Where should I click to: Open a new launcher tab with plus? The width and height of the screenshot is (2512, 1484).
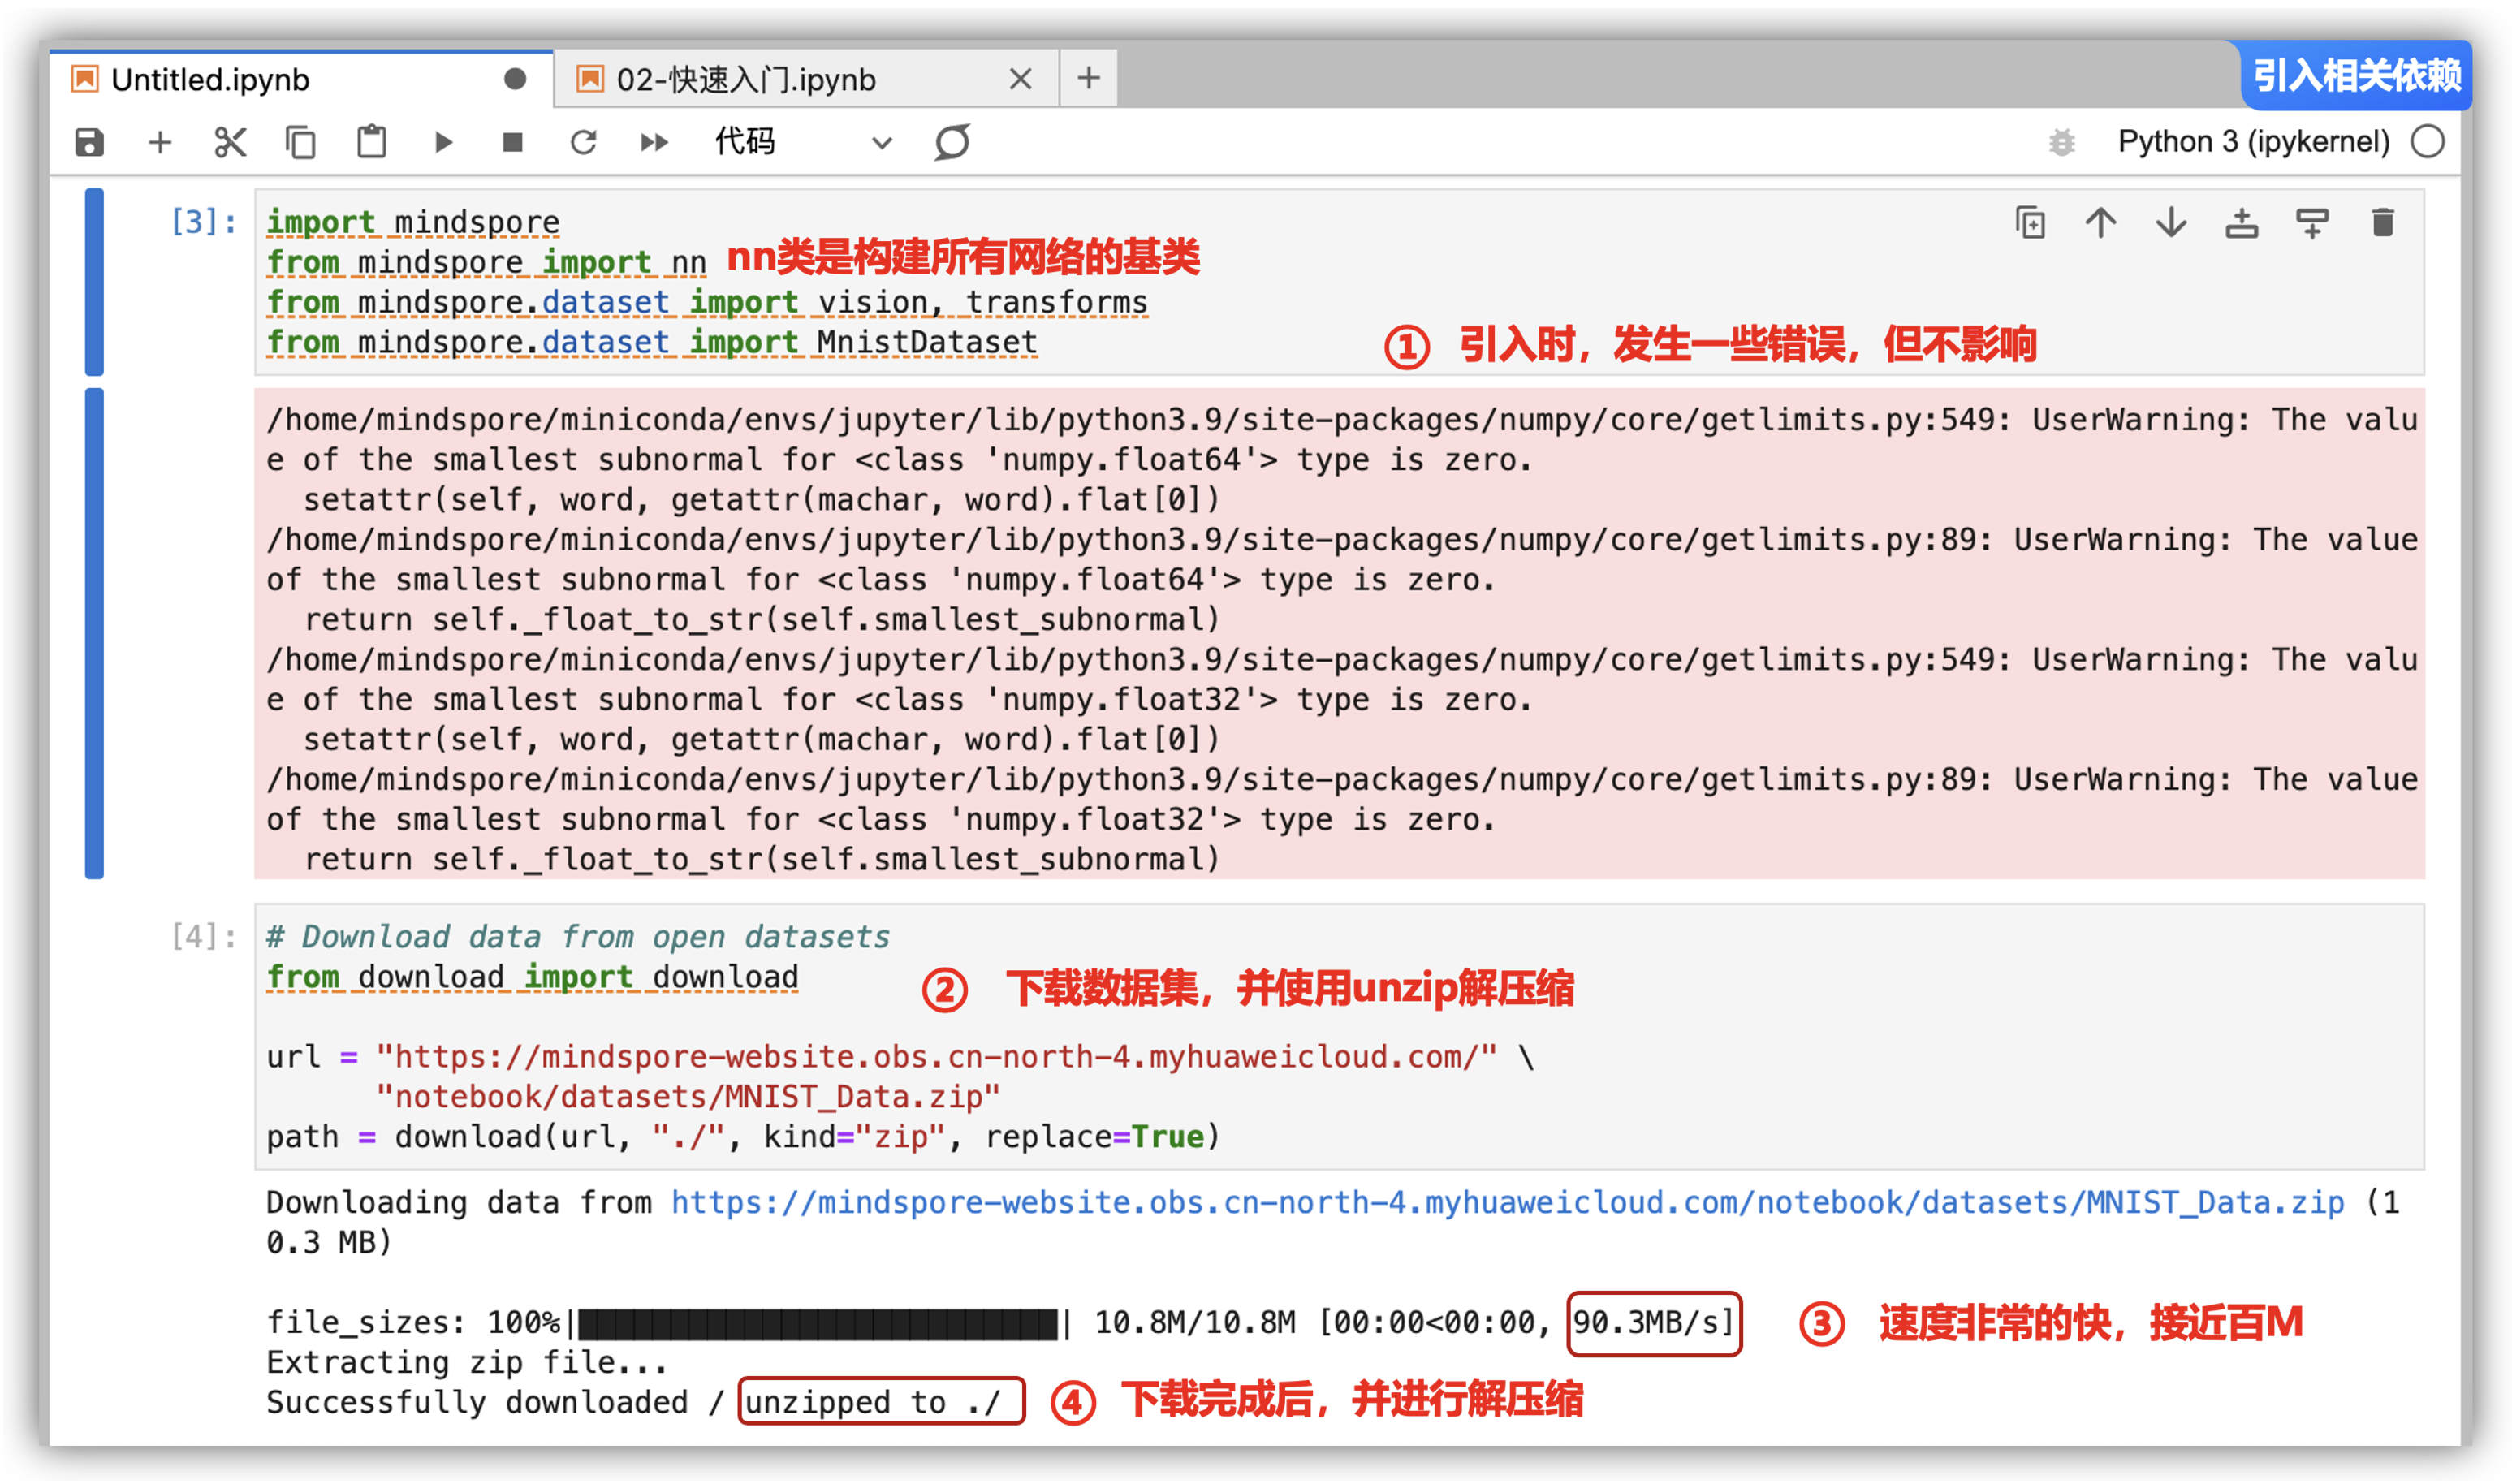pyautogui.click(x=1088, y=78)
